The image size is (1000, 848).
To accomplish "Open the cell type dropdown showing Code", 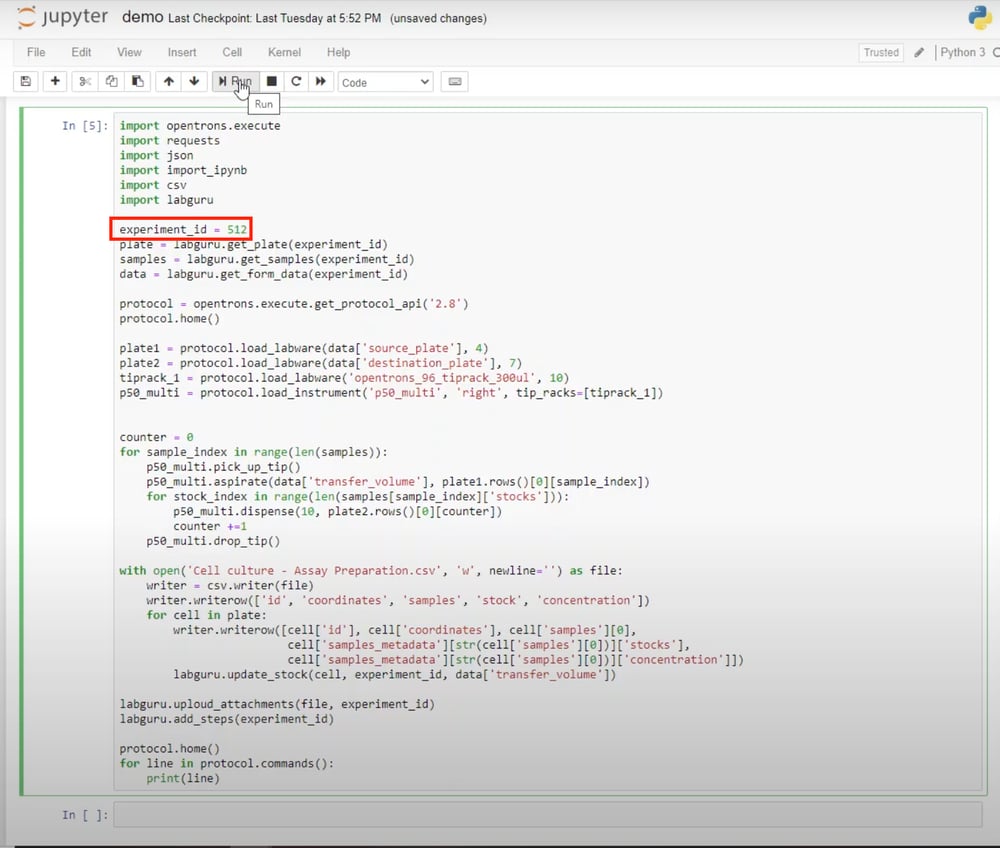I will pos(385,81).
